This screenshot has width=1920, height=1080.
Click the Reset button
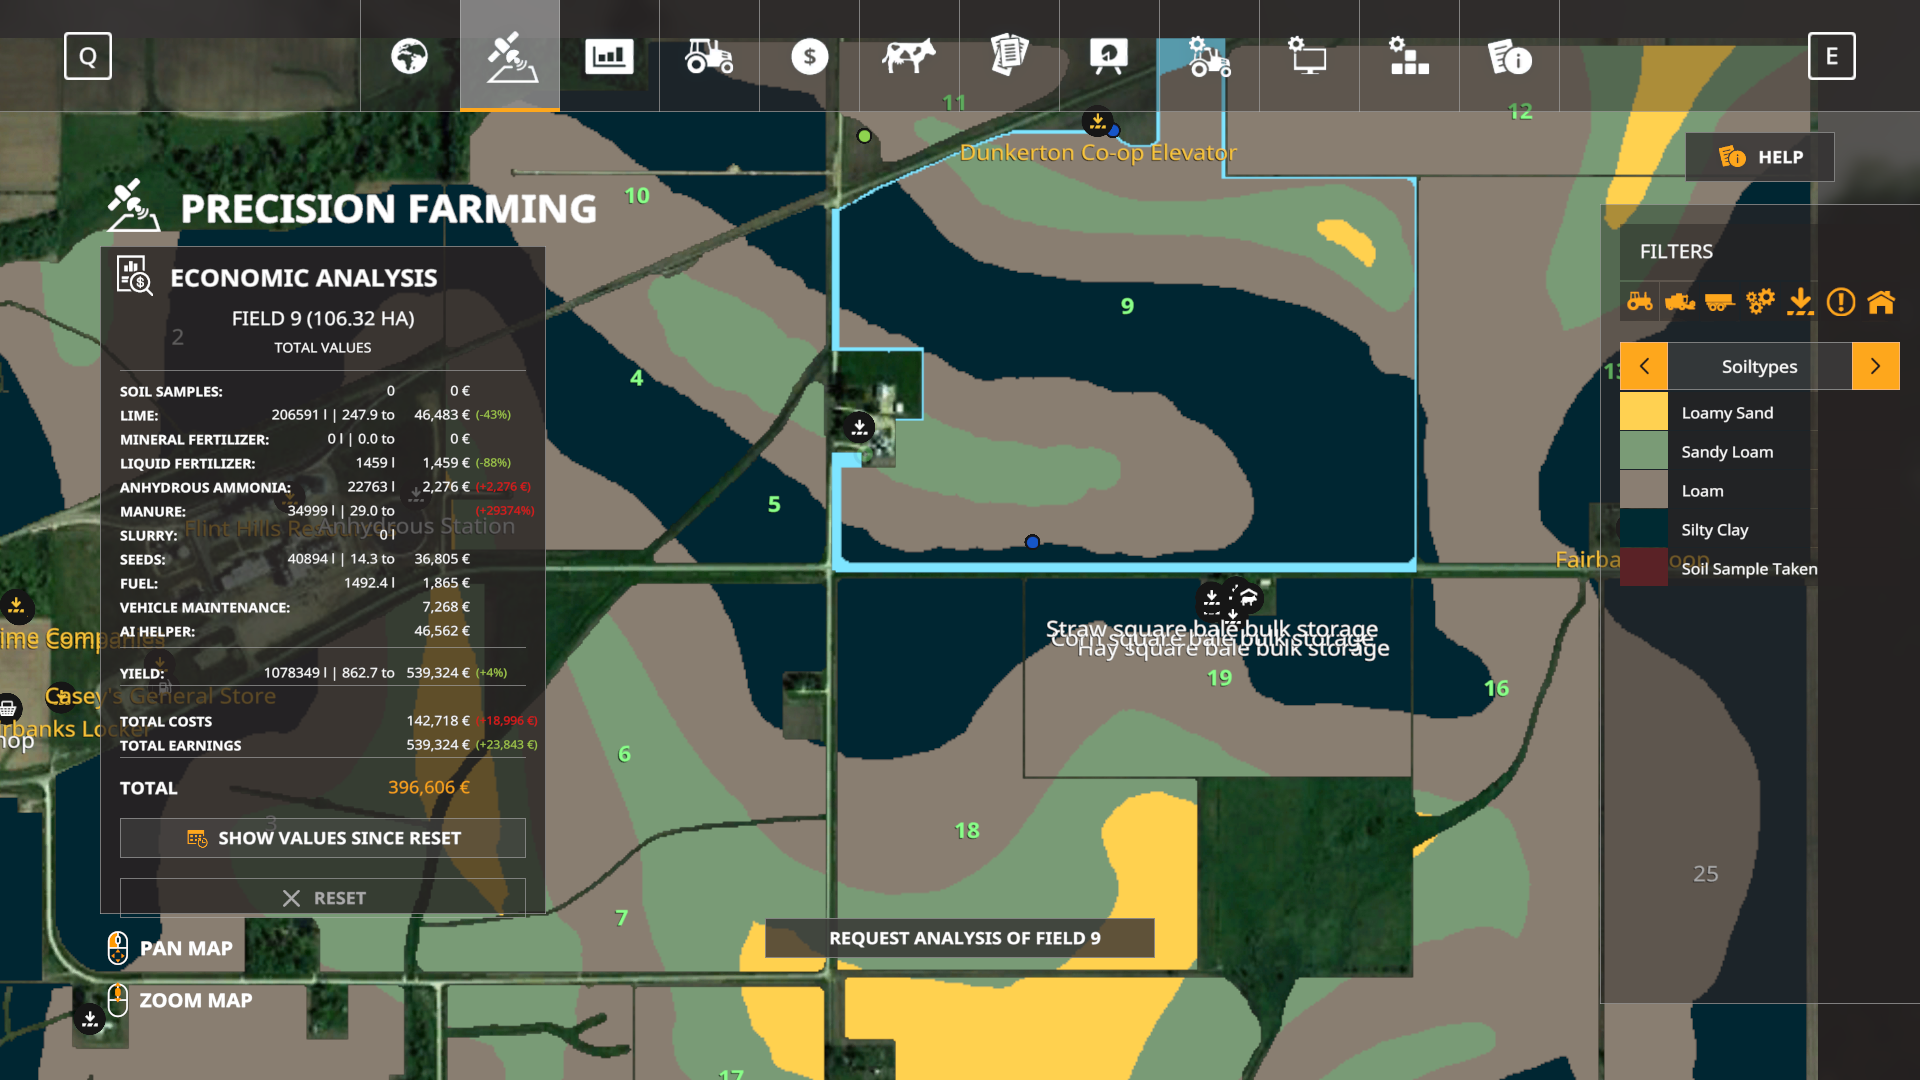point(323,898)
